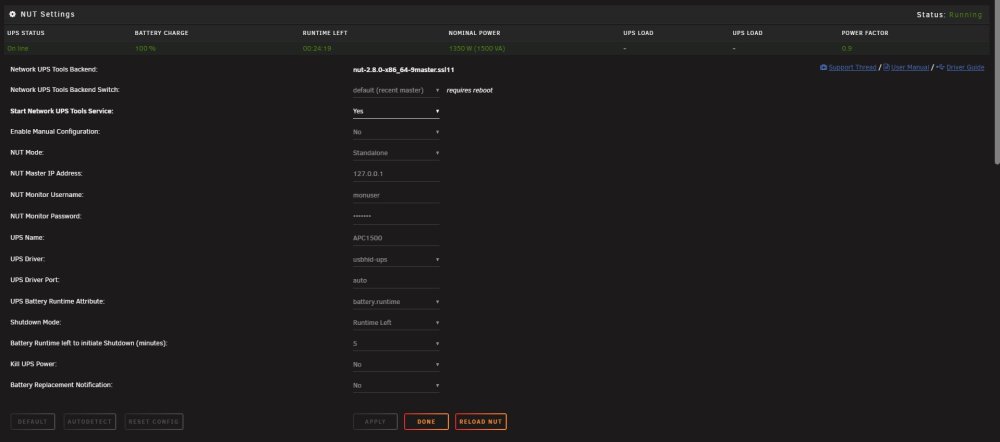Open the Shutdown Mode dropdown
This screenshot has width=1000, height=442.
[x=396, y=323]
